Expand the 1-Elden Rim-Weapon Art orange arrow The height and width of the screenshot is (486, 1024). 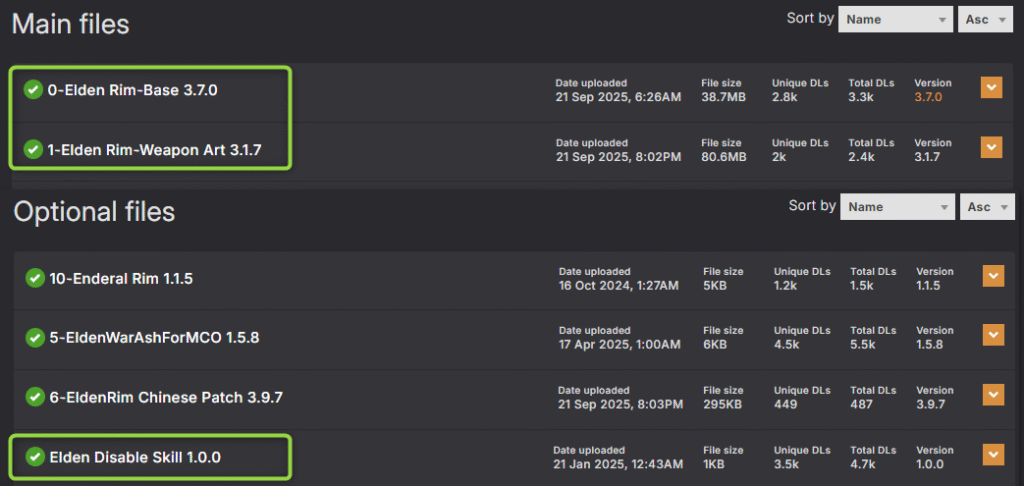click(x=991, y=148)
